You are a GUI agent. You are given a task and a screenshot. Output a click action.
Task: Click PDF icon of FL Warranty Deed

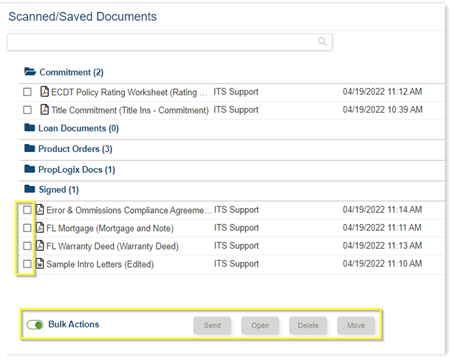40,246
